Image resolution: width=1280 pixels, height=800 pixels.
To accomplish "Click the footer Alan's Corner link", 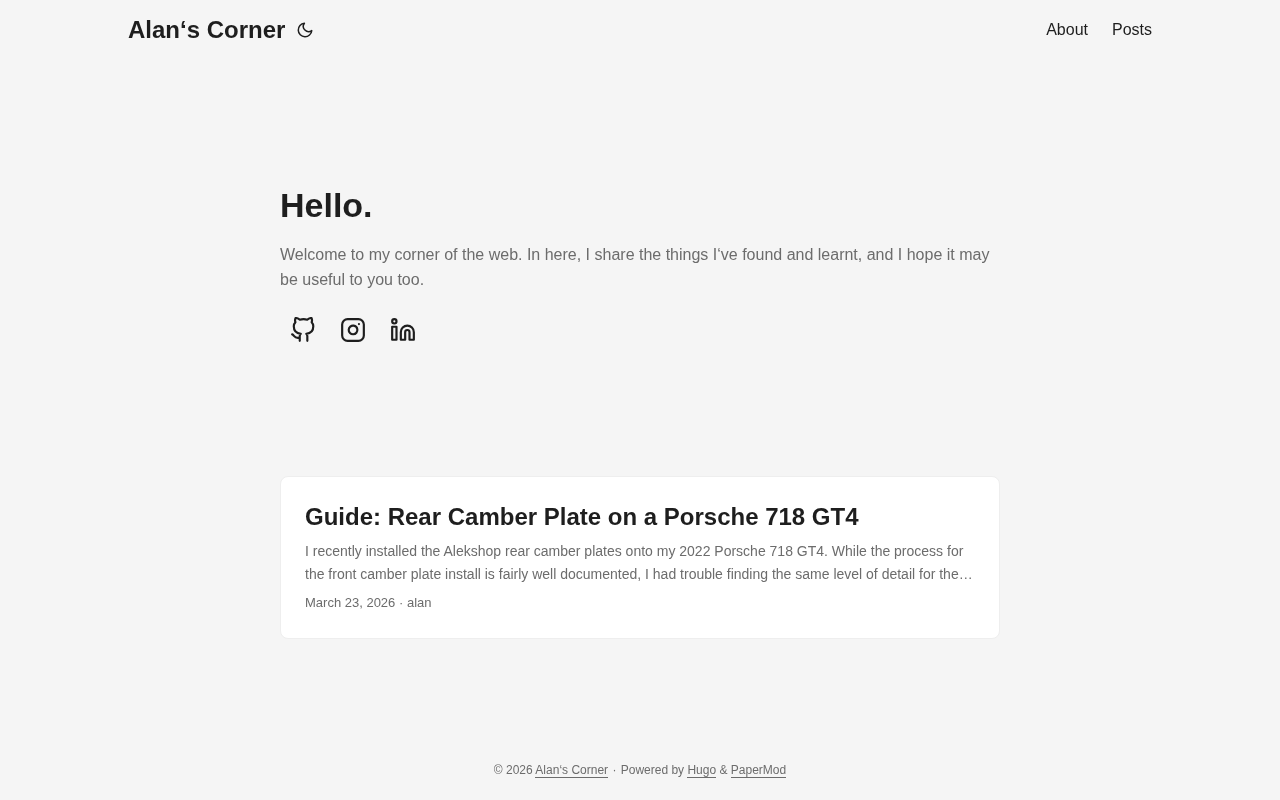I will 571,770.
